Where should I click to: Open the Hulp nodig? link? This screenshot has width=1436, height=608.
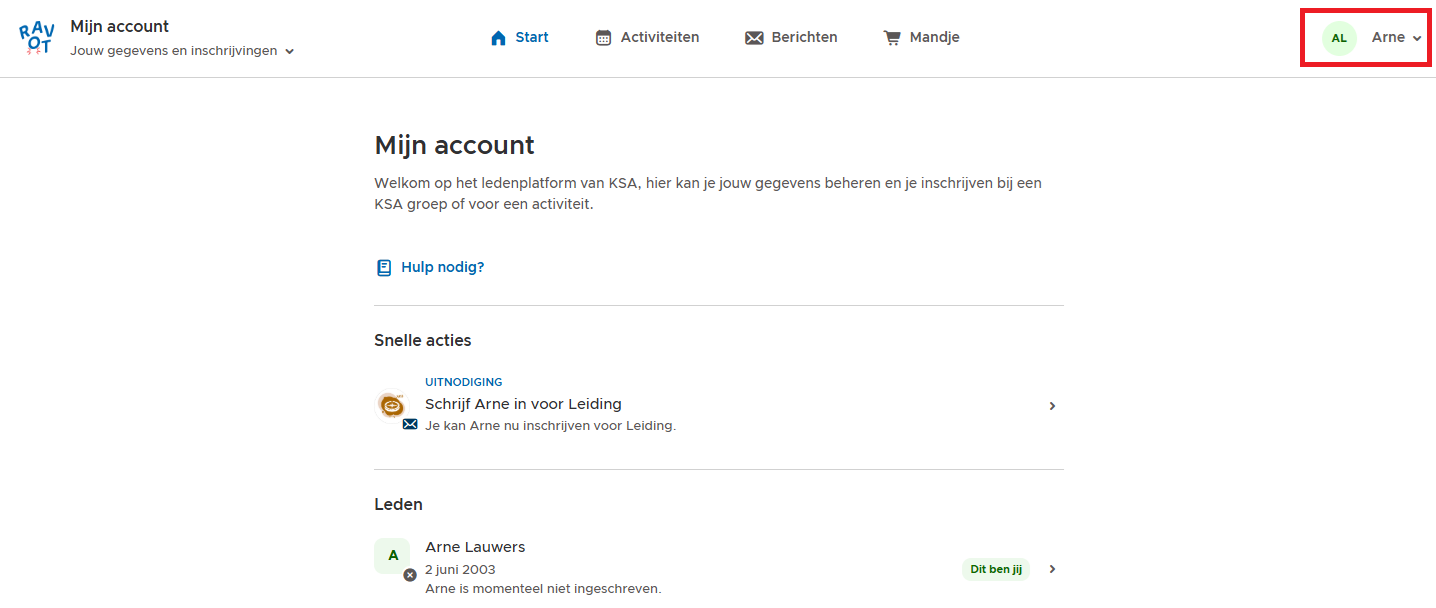coord(430,267)
